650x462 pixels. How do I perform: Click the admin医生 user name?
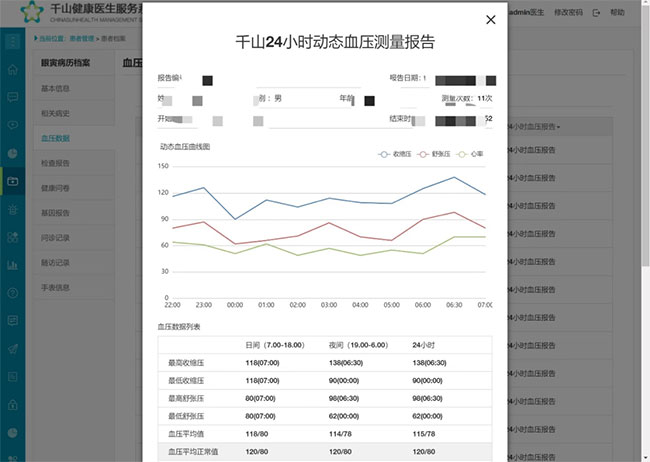pyautogui.click(x=526, y=12)
